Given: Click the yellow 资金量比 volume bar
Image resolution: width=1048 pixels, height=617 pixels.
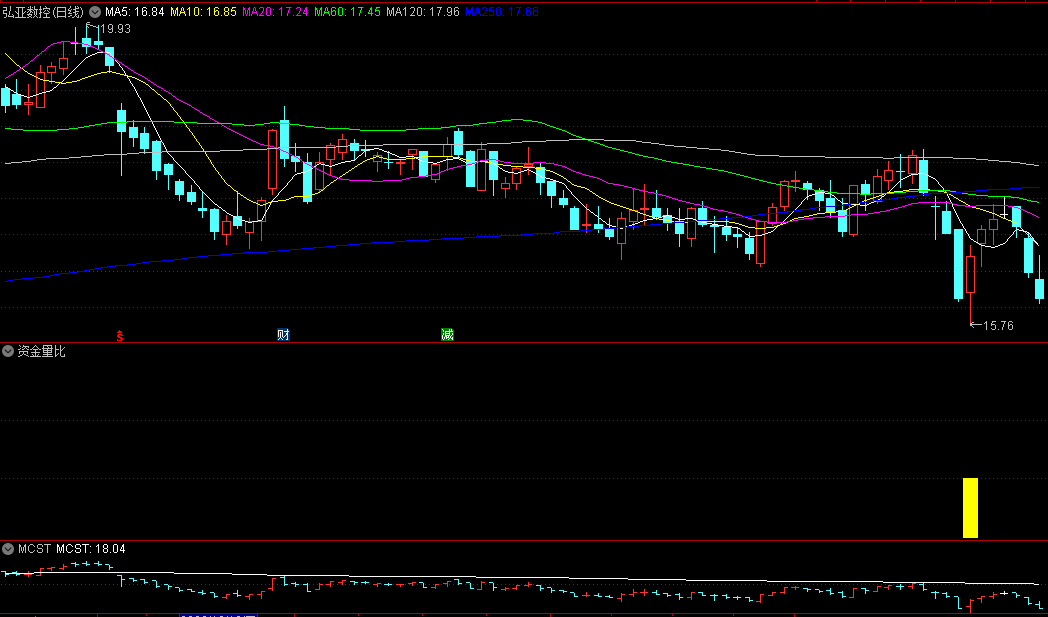Looking at the screenshot, I should 970,508.
